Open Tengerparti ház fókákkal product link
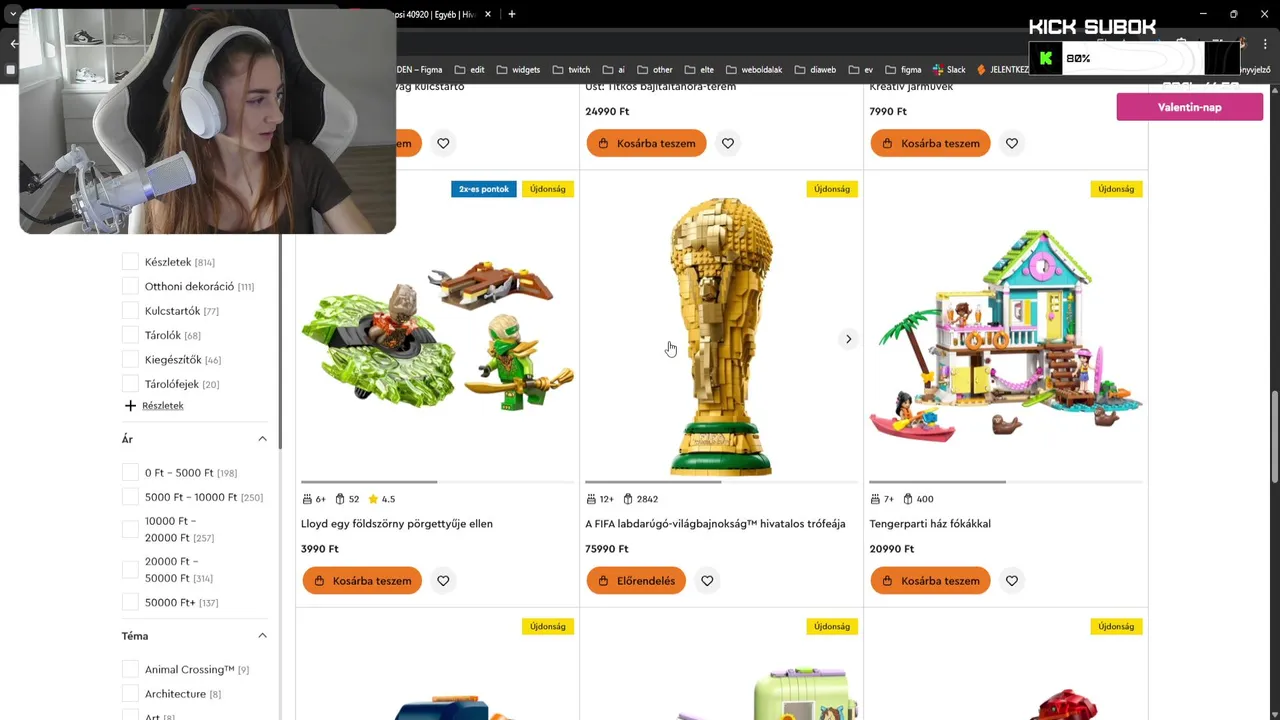Viewport: 1280px width, 720px height. [x=930, y=524]
